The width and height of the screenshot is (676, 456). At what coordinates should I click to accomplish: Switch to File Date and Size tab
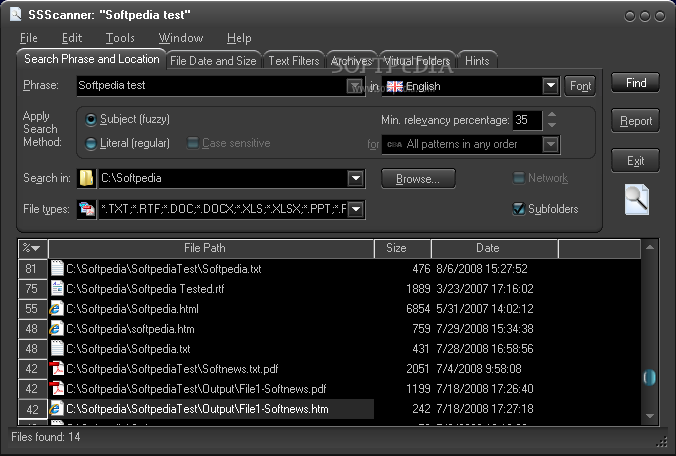(x=213, y=61)
